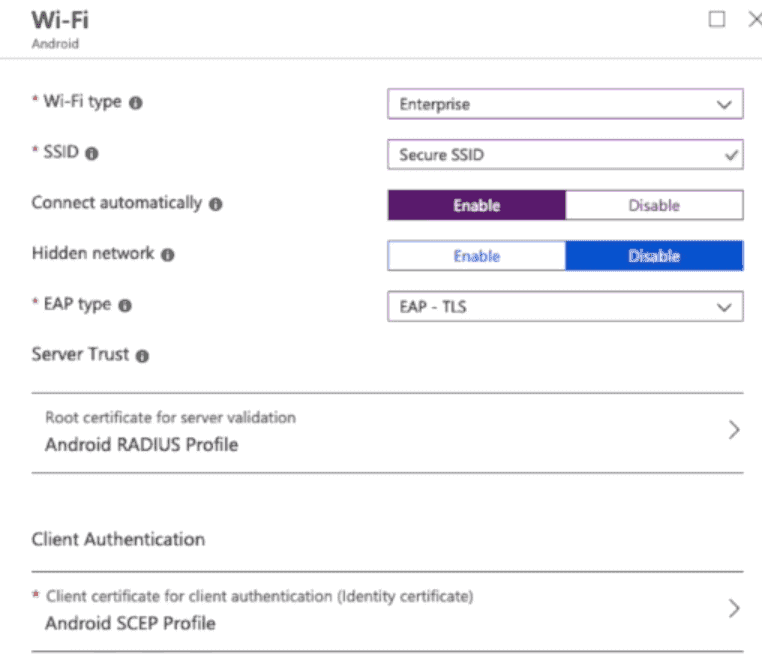Disable Connect automatically
762x669 pixels.
coord(654,205)
